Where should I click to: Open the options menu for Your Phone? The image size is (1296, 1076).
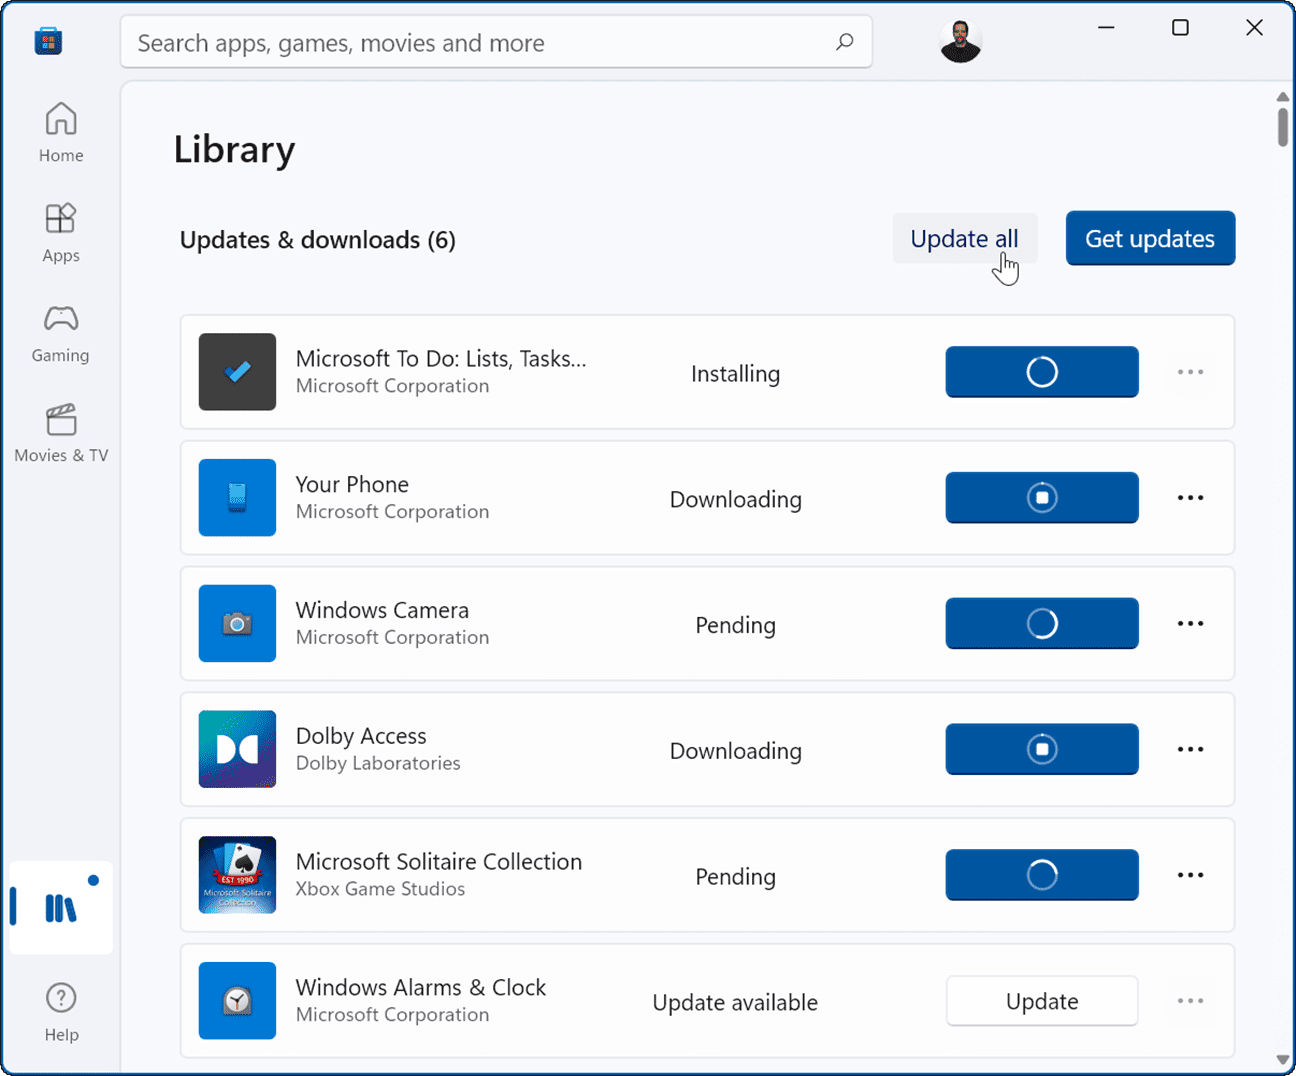click(x=1190, y=497)
